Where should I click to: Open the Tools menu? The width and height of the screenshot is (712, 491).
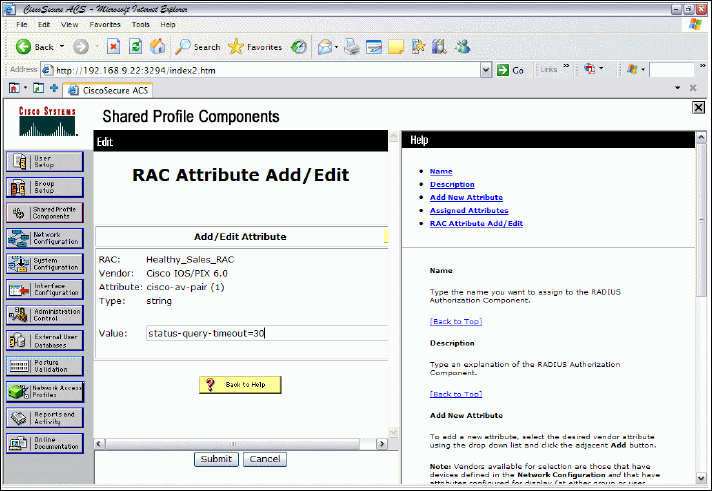click(141, 23)
